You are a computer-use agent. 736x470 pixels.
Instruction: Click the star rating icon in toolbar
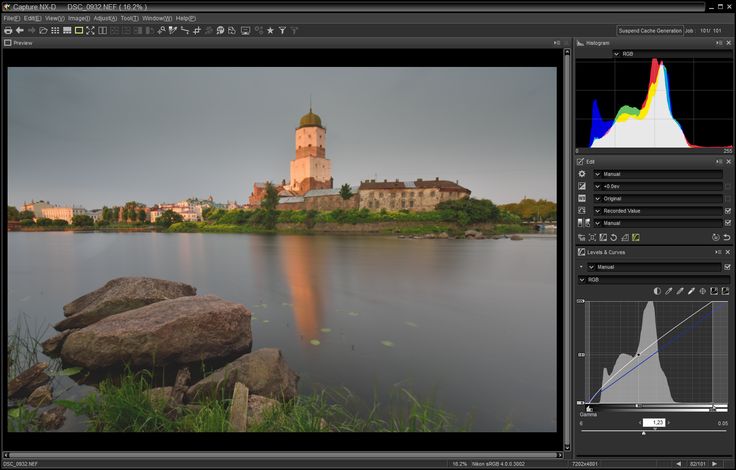coord(270,30)
